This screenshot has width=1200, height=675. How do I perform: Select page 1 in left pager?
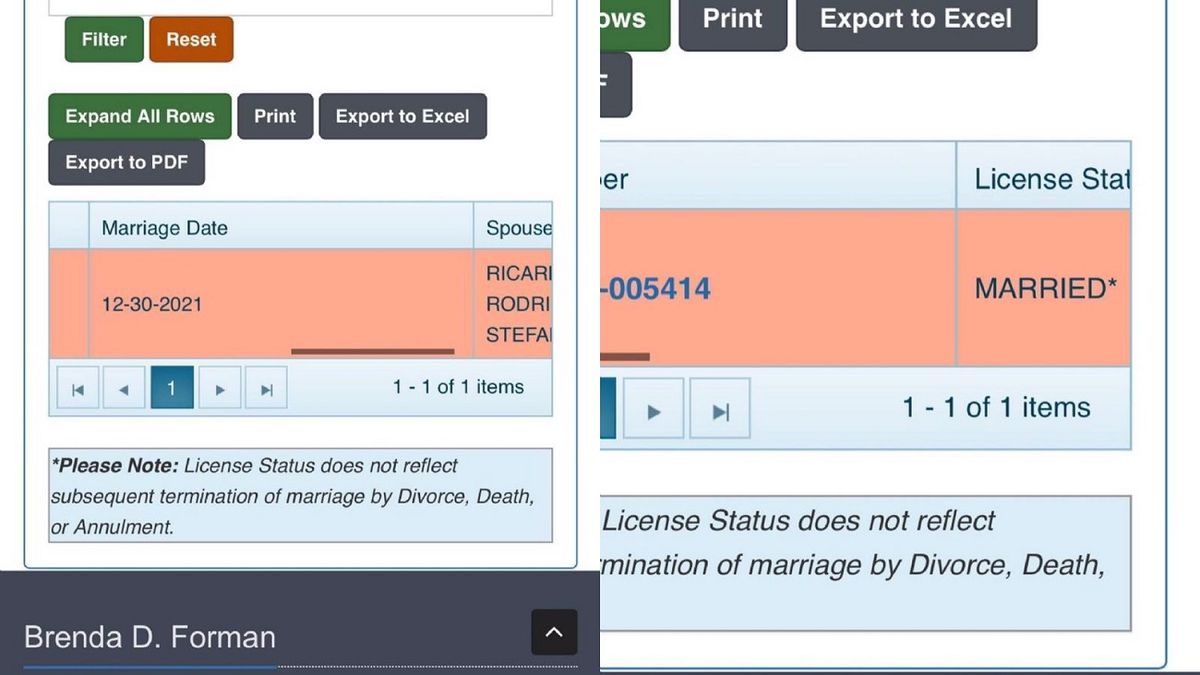click(172, 388)
